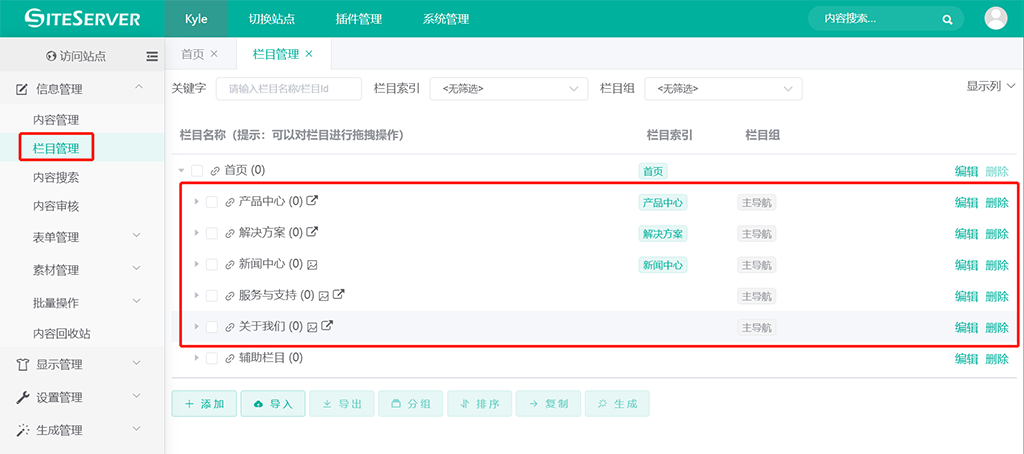Open the 栏目组 filter dropdown
The image size is (1024, 454).
pyautogui.click(x=723, y=89)
